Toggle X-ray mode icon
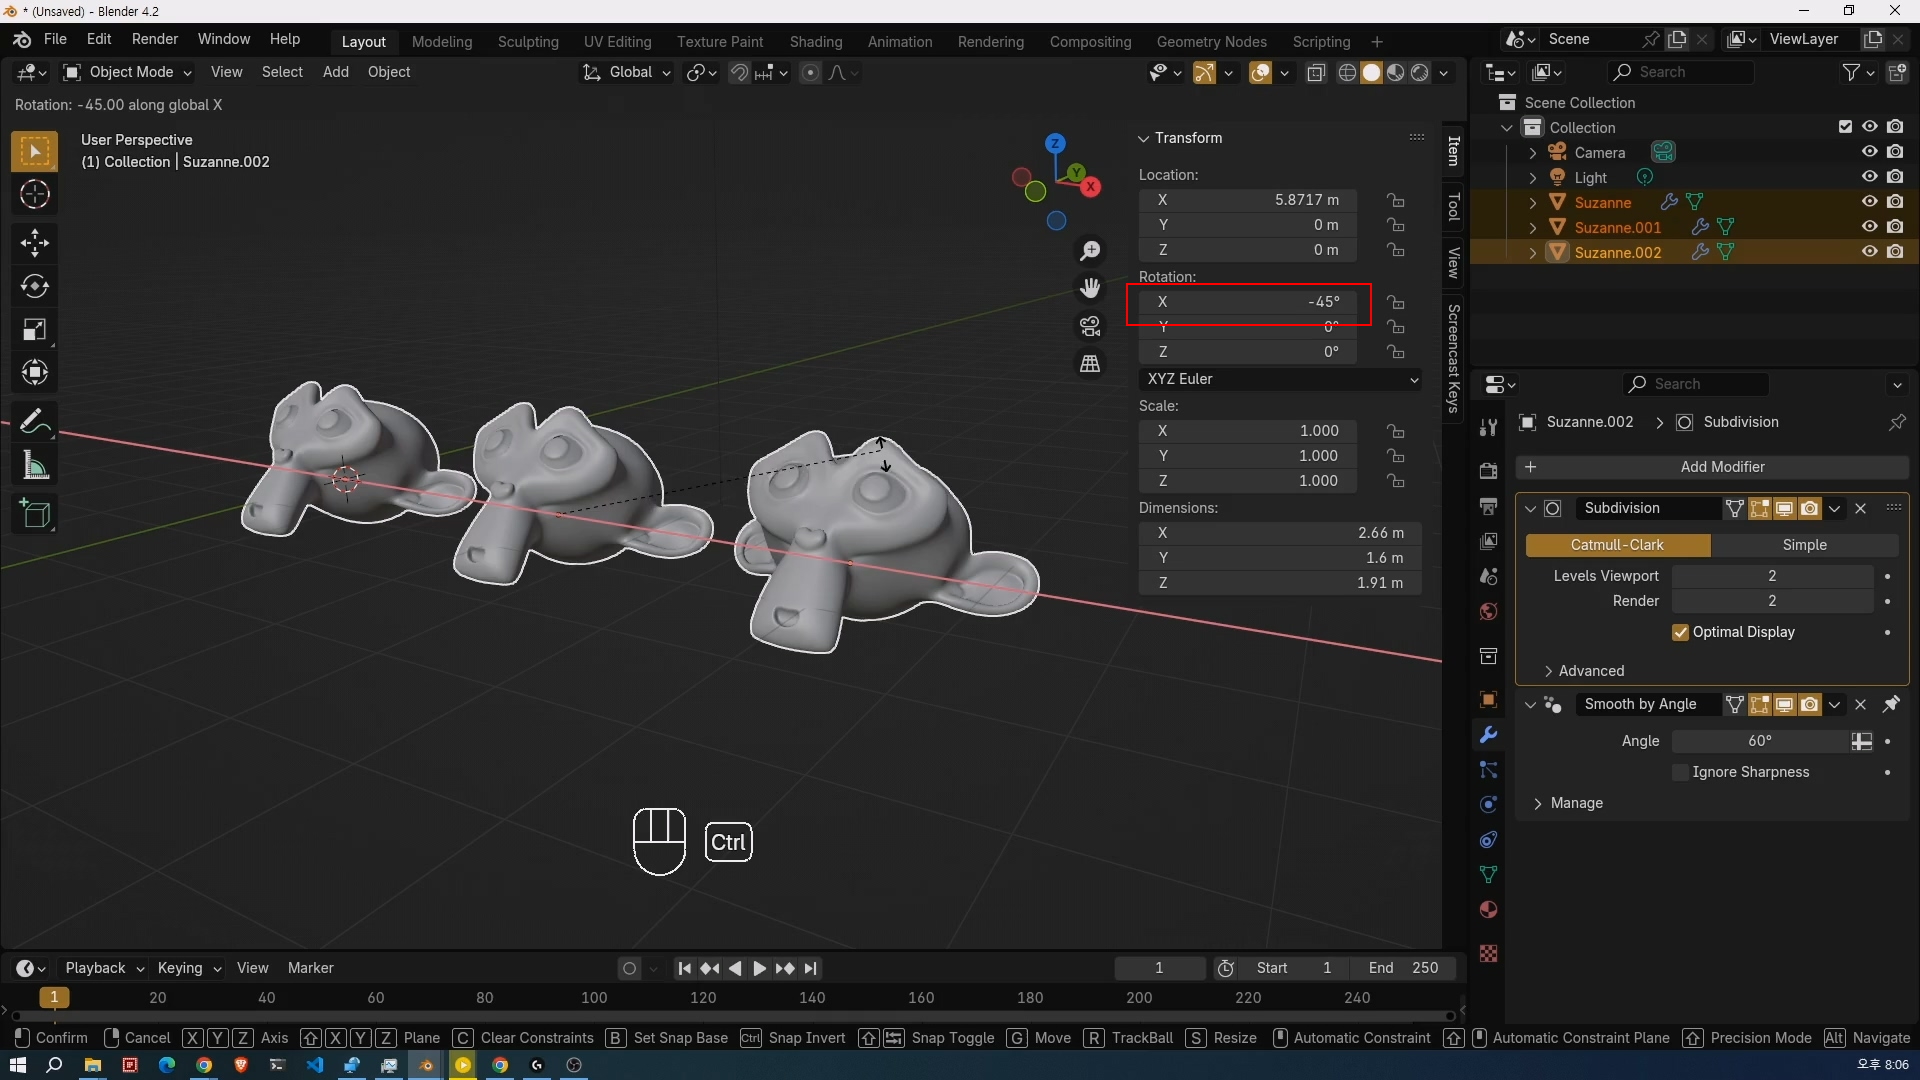Screen dimensions: 1920x1080 pyautogui.click(x=1316, y=72)
